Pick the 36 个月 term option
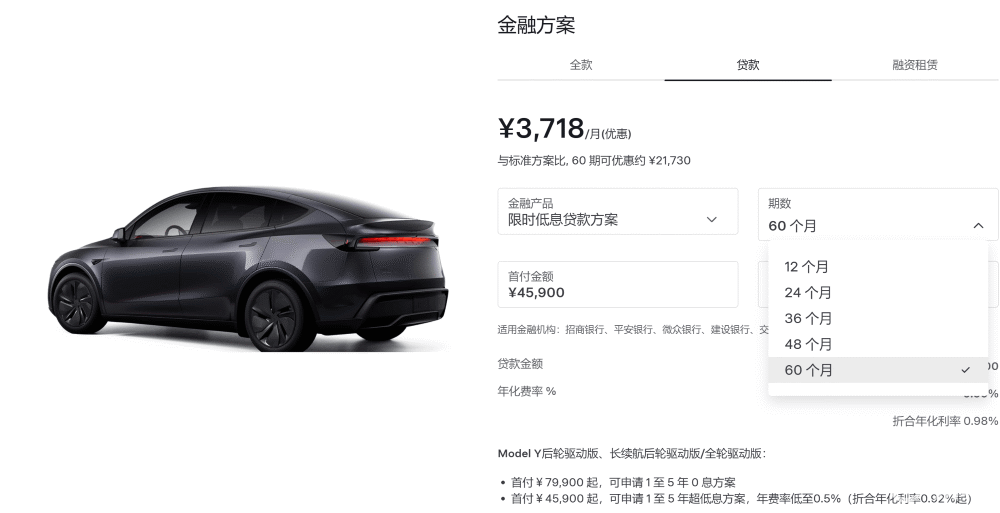The width and height of the screenshot is (1000, 513). click(878, 318)
